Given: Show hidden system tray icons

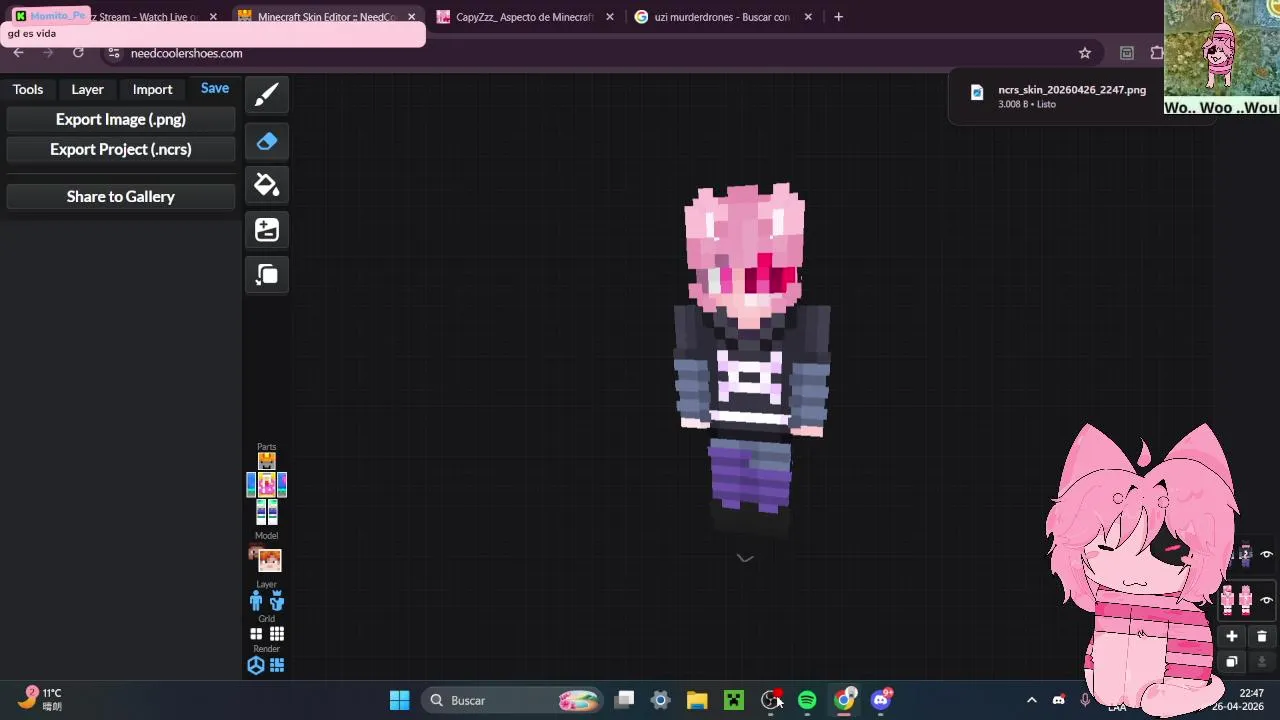Looking at the screenshot, I should pos(1032,700).
